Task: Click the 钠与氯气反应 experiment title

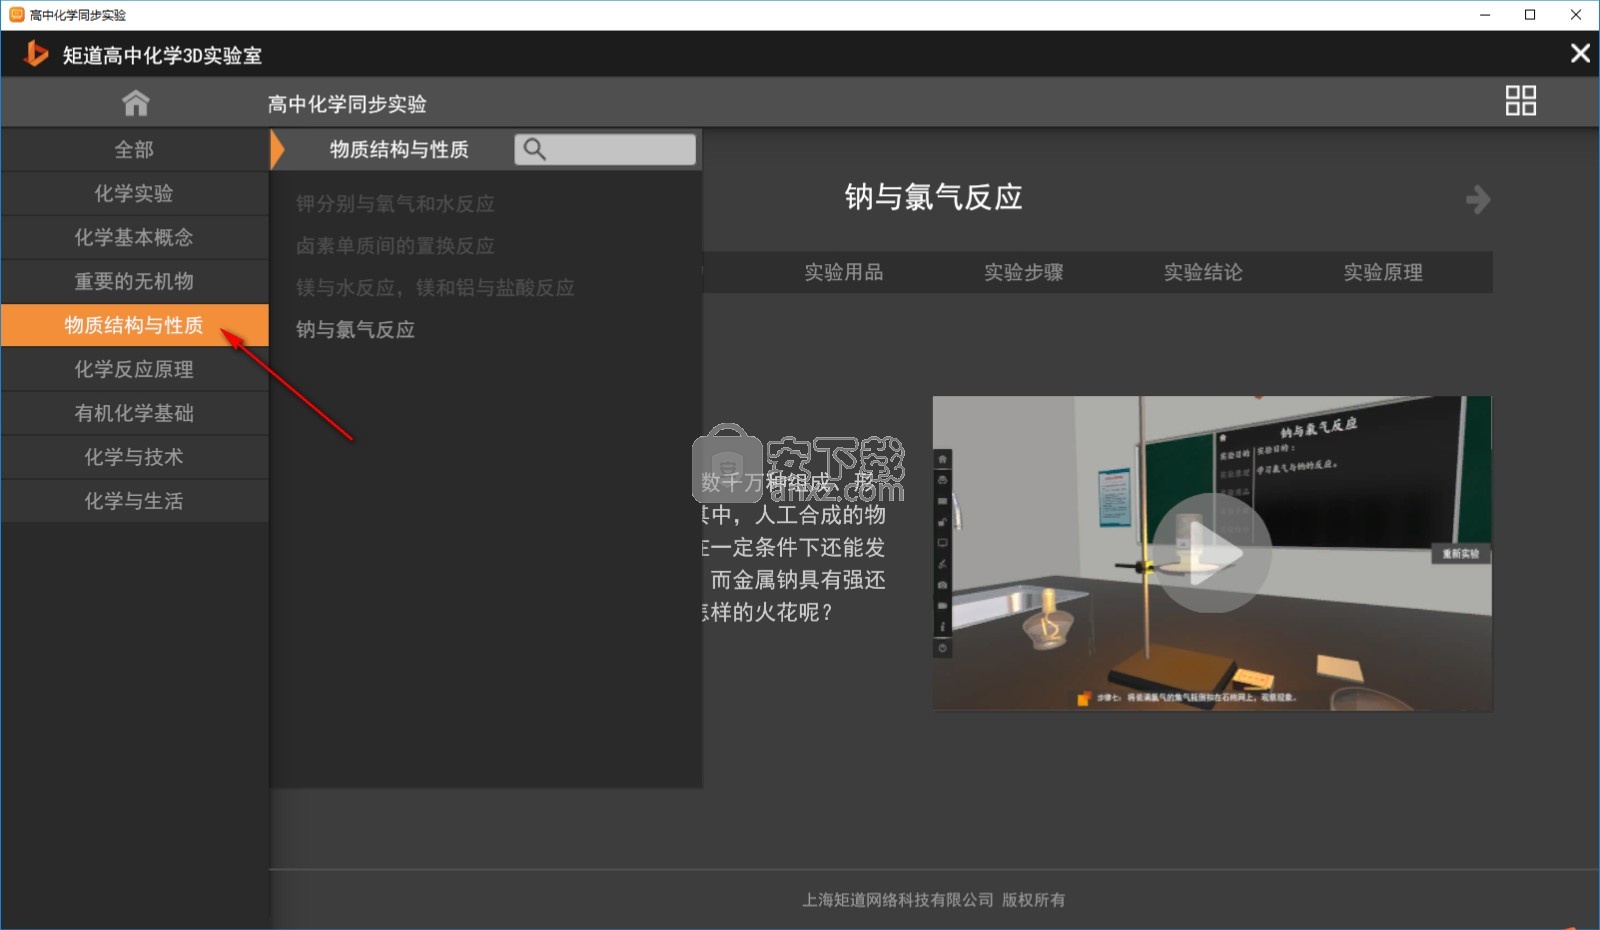Action: pos(933,197)
